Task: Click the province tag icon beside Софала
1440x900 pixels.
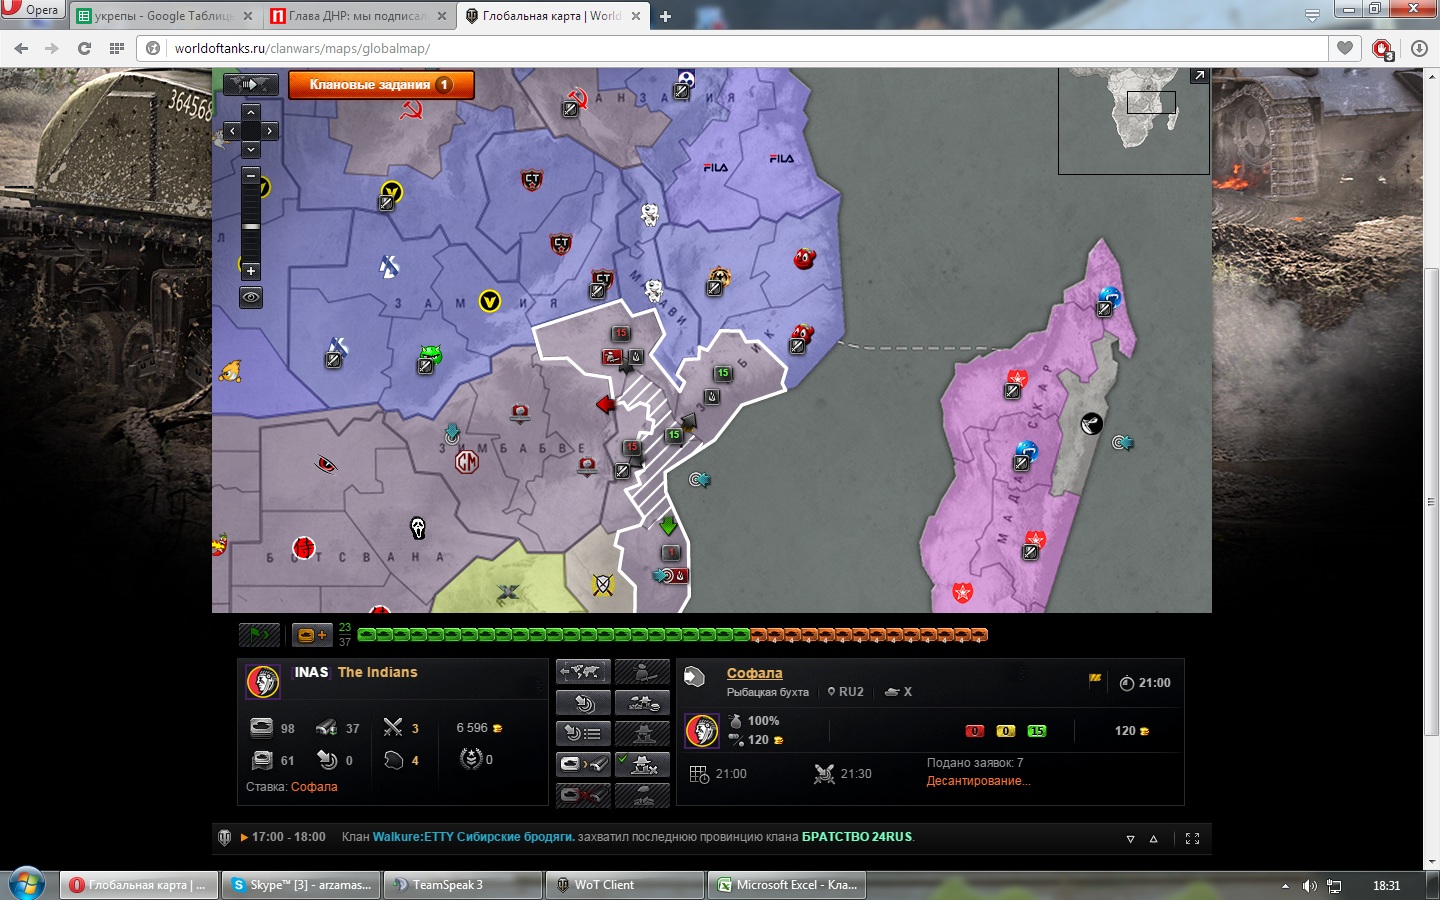Action: 694,677
